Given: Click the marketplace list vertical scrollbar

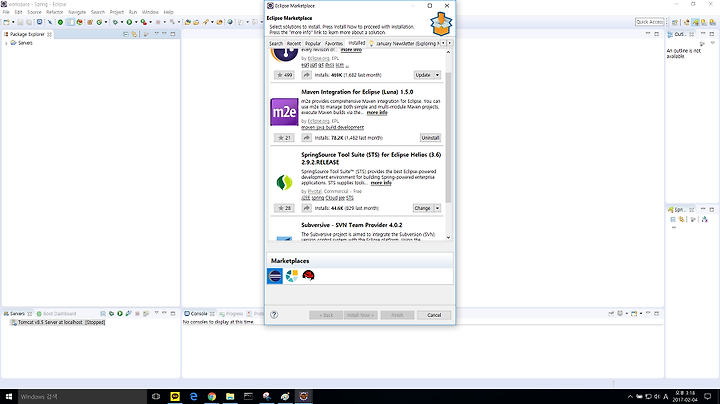Looking at the screenshot, I should (x=448, y=137).
